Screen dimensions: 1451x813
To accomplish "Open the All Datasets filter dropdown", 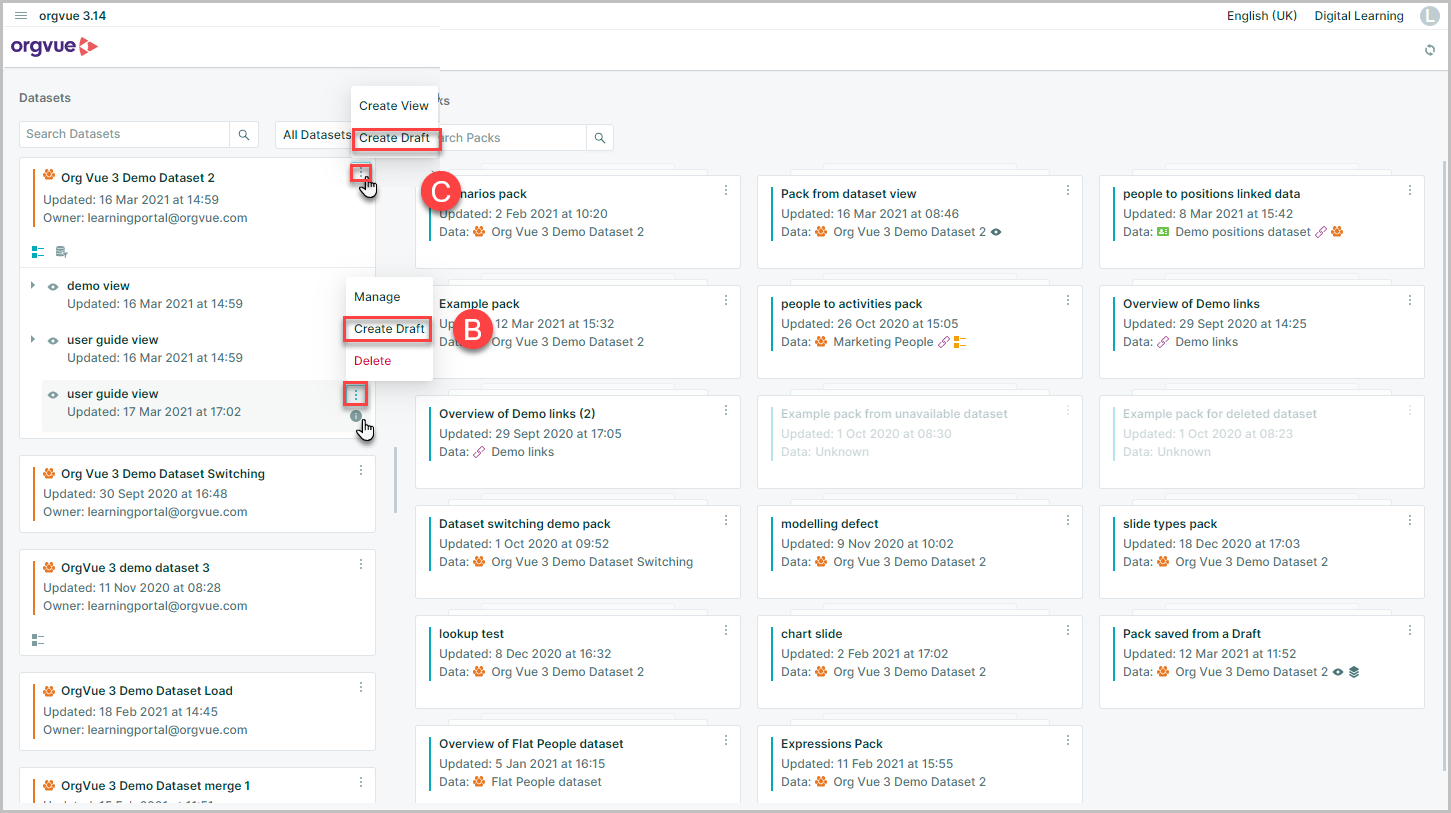I will coord(316,135).
